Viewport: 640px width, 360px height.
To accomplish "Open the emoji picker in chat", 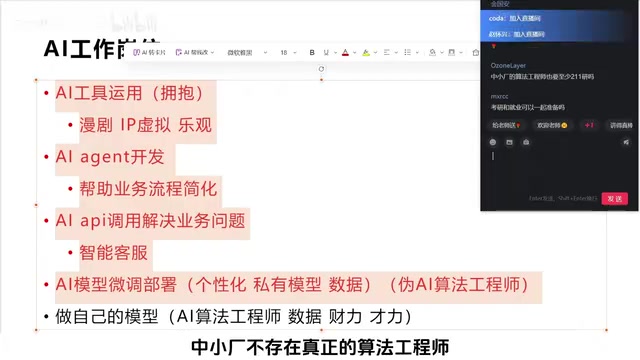I will point(493,142).
